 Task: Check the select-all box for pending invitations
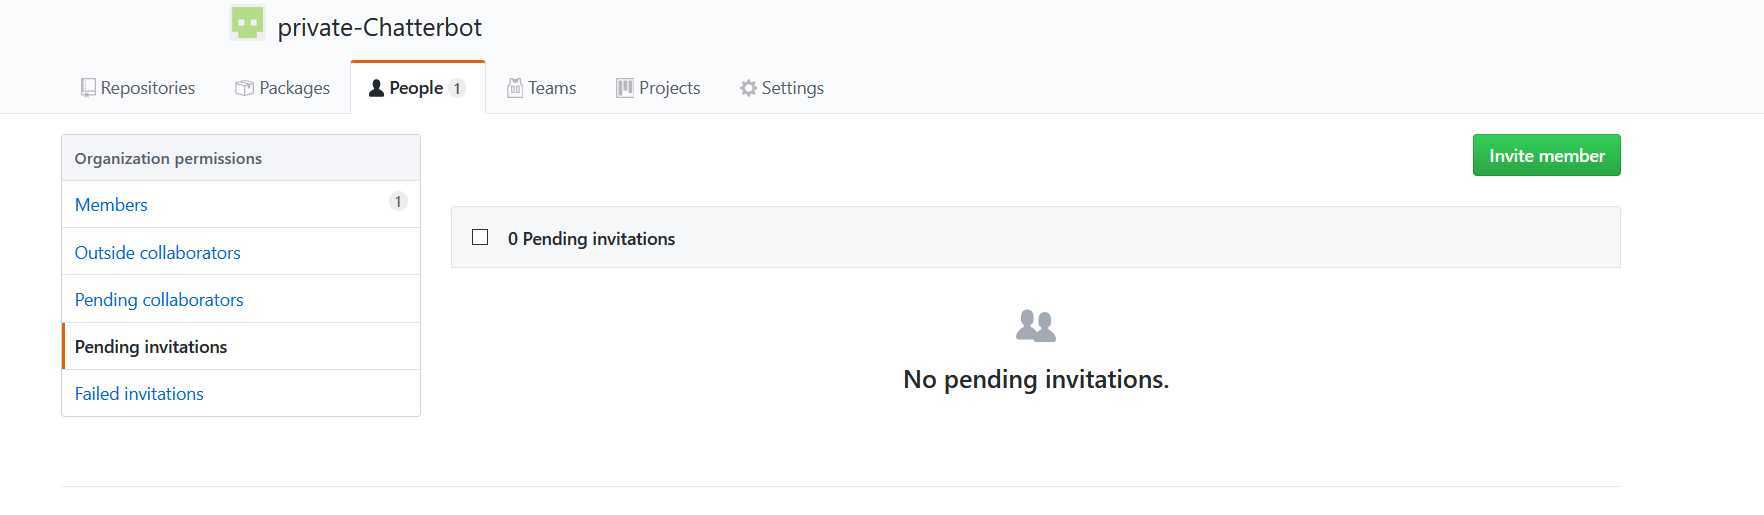pos(480,237)
